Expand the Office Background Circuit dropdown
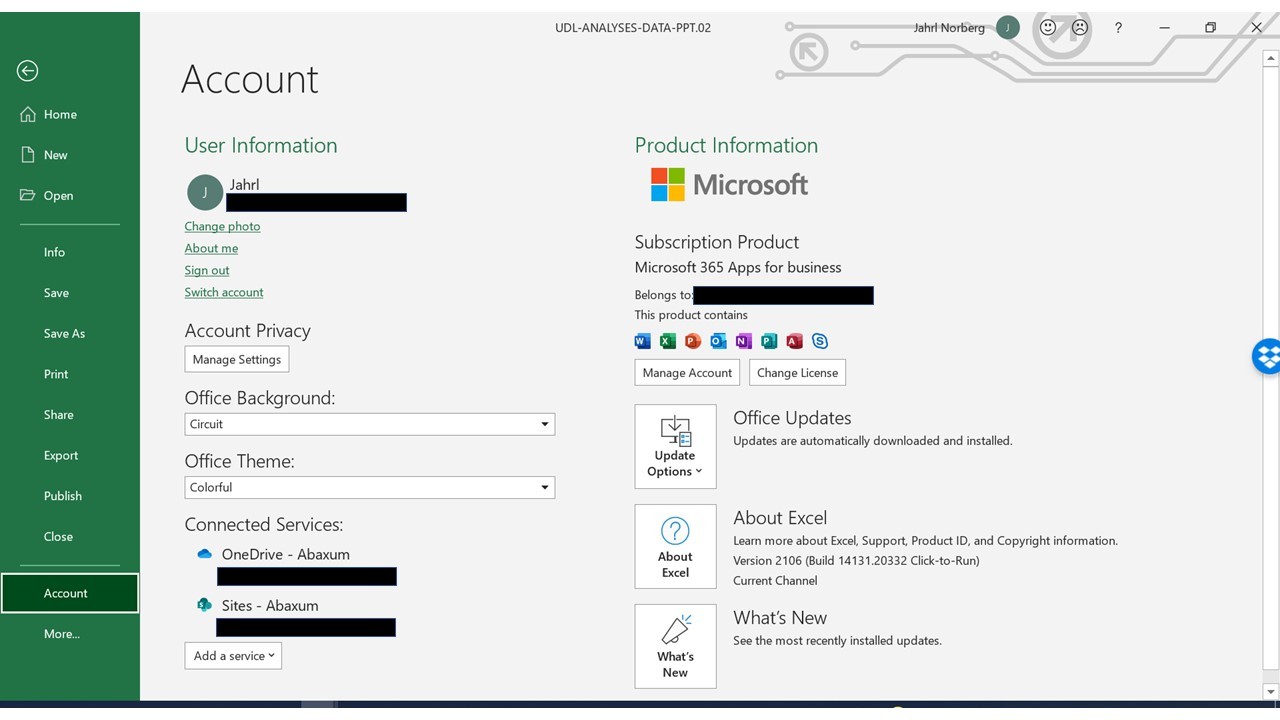The height and width of the screenshot is (720, 1280). (x=370, y=424)
